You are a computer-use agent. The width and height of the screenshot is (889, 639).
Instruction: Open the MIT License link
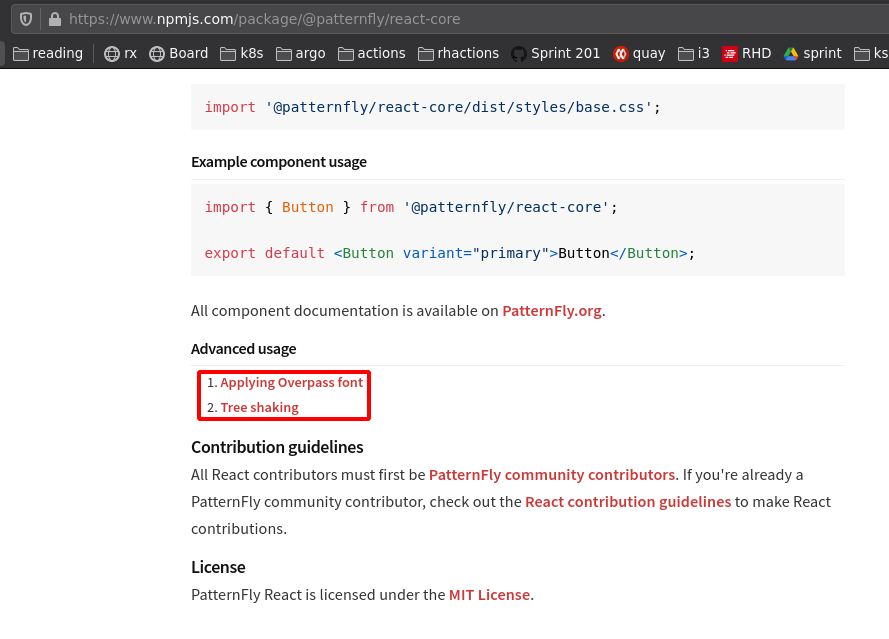point(489,595)
